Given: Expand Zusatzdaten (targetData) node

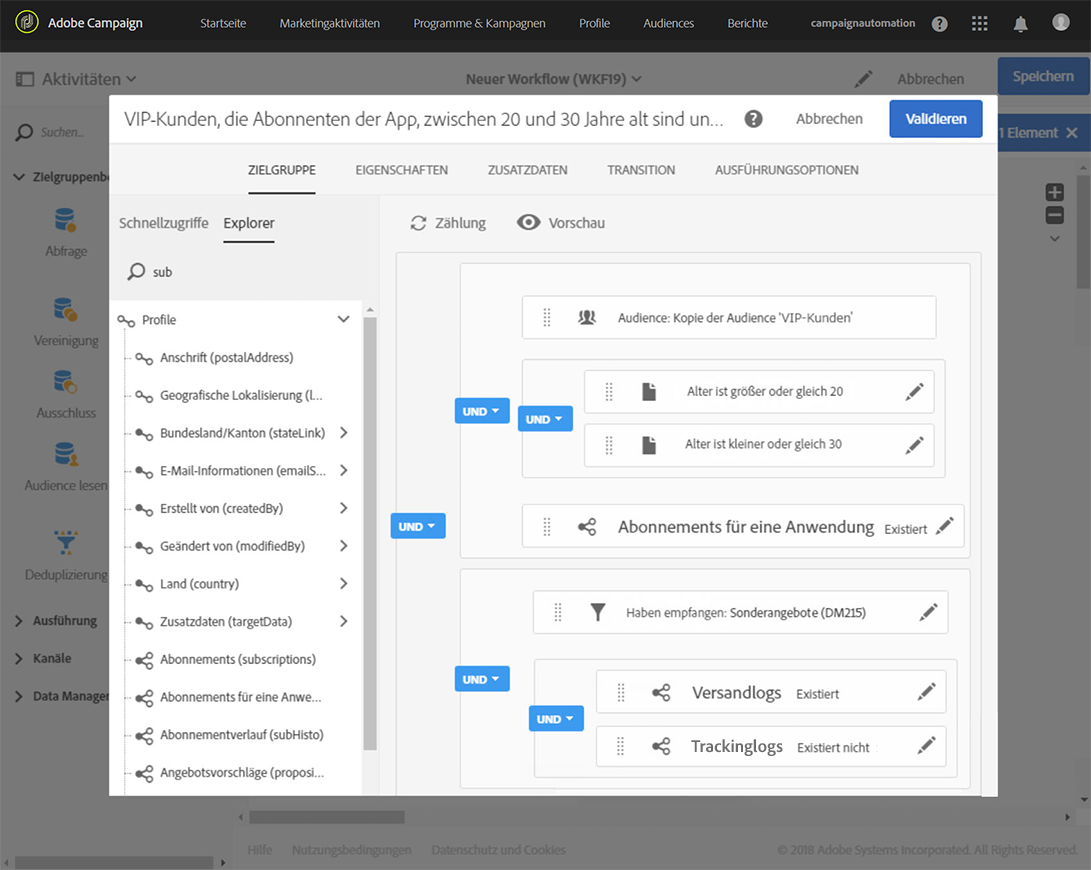Looking at the screenshot, I should pyautogui.click(x=343, y=621).
